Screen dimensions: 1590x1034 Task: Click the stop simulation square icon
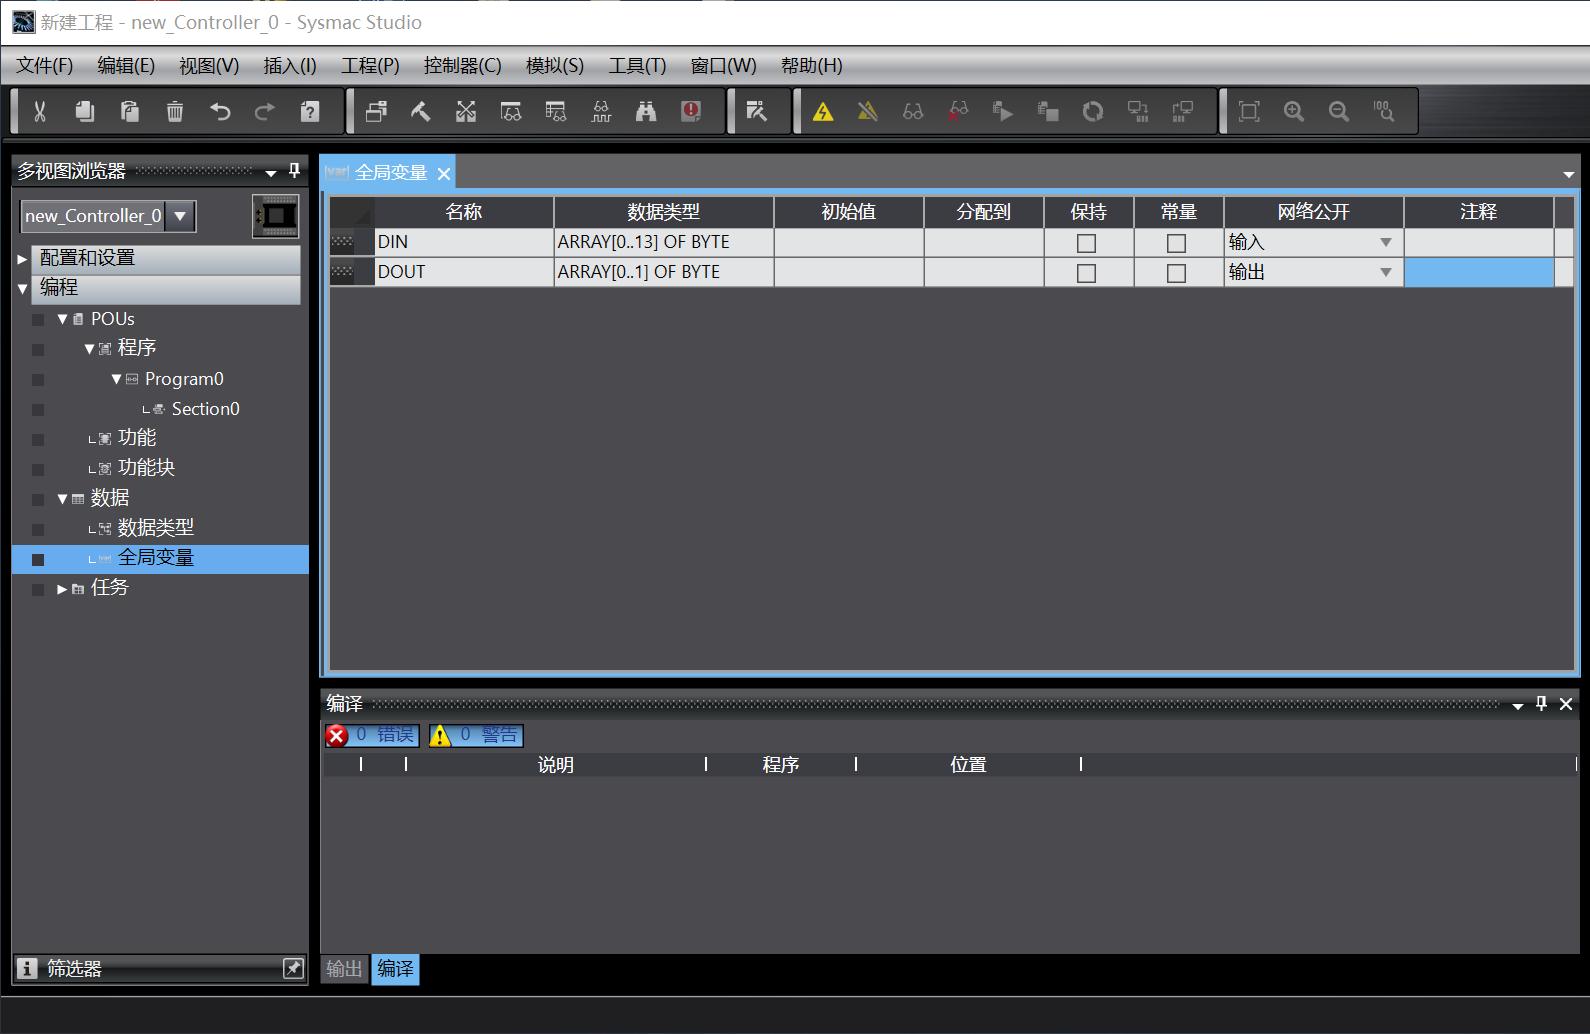[1048, 111]
